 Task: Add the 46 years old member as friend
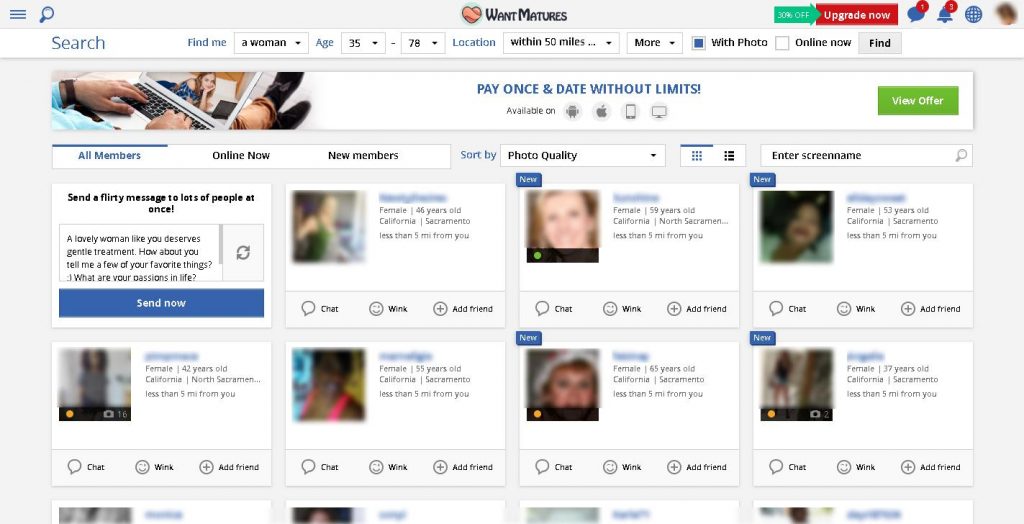(x=463, y=308)
